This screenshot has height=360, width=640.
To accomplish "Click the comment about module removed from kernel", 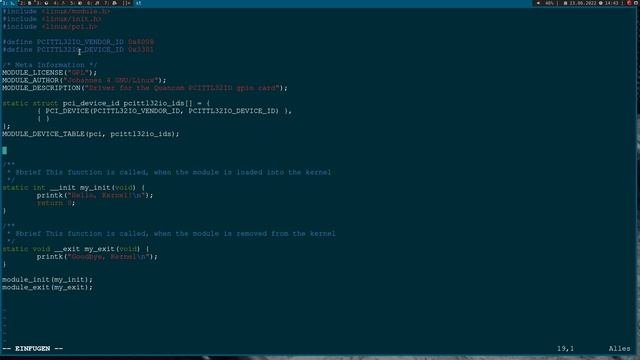I will pyautogui.click(x=171, y=234).
